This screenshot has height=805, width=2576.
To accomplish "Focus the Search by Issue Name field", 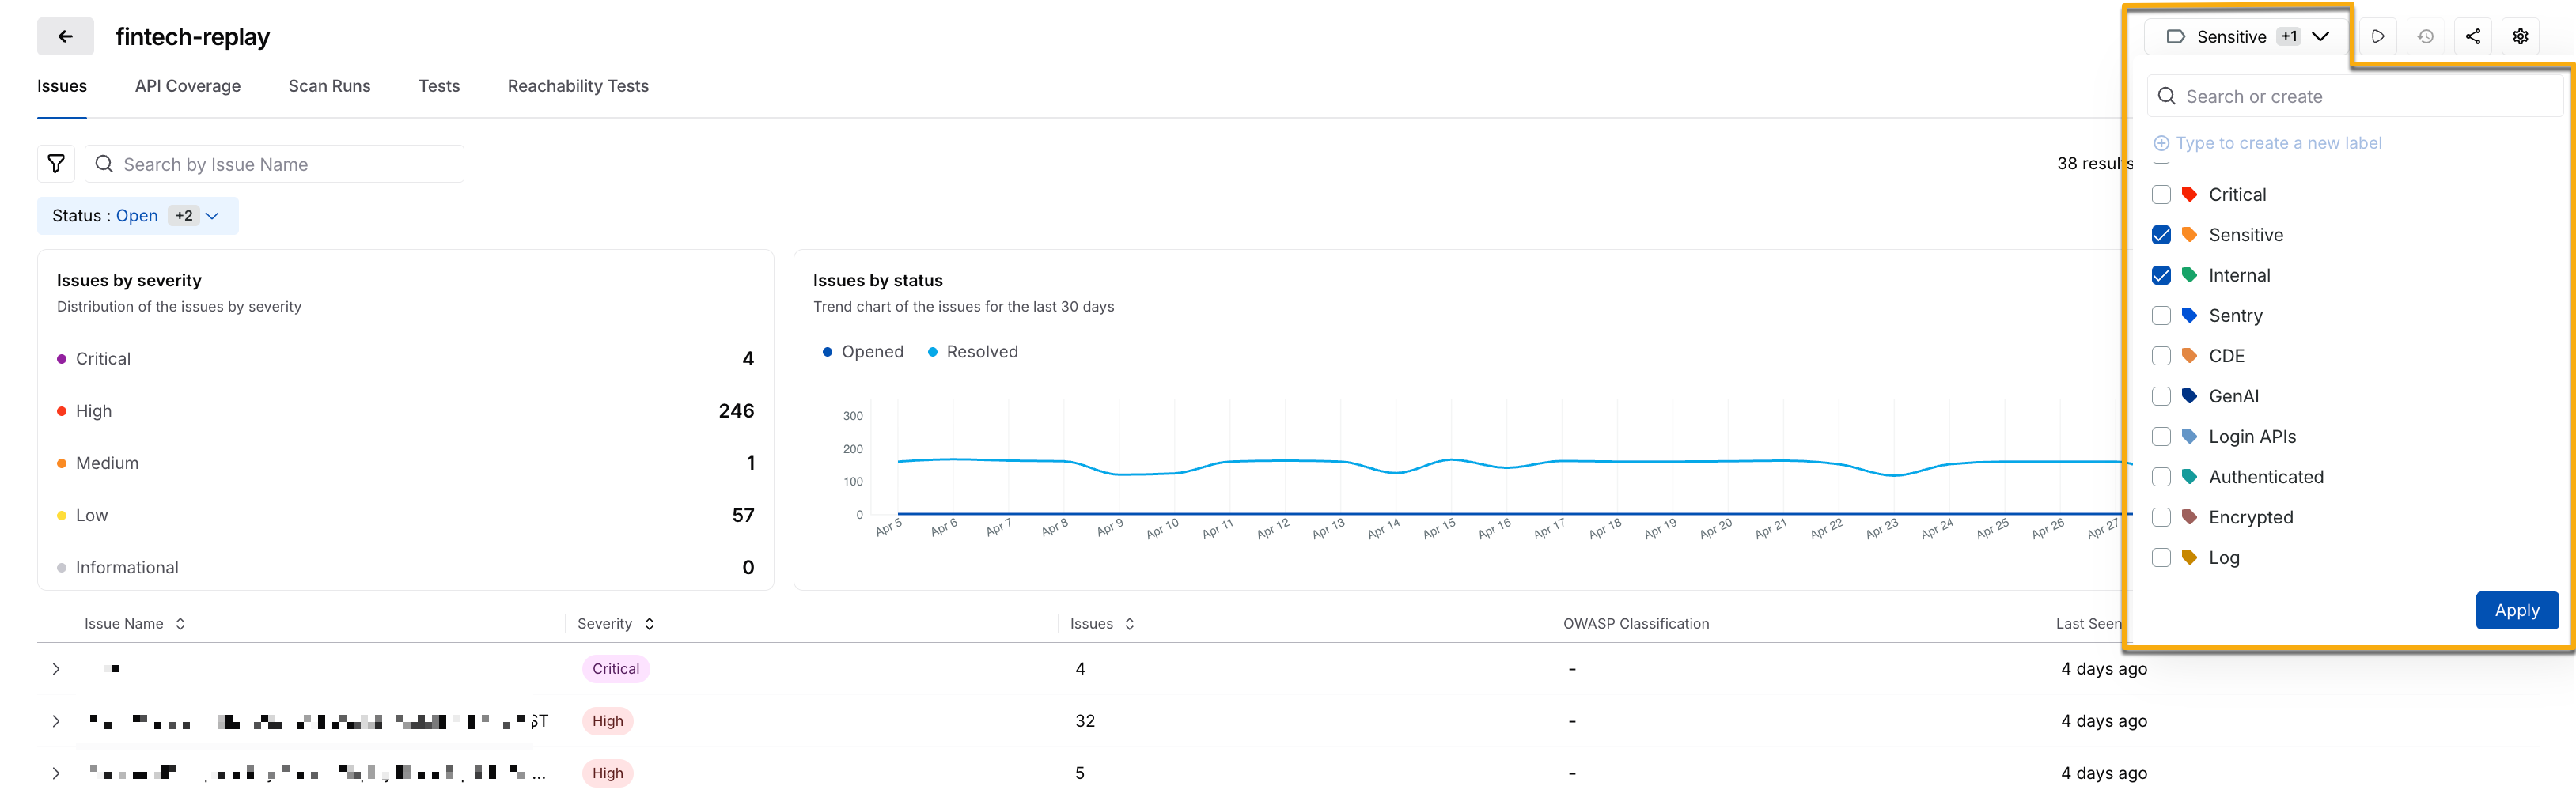I will [274, 164].
